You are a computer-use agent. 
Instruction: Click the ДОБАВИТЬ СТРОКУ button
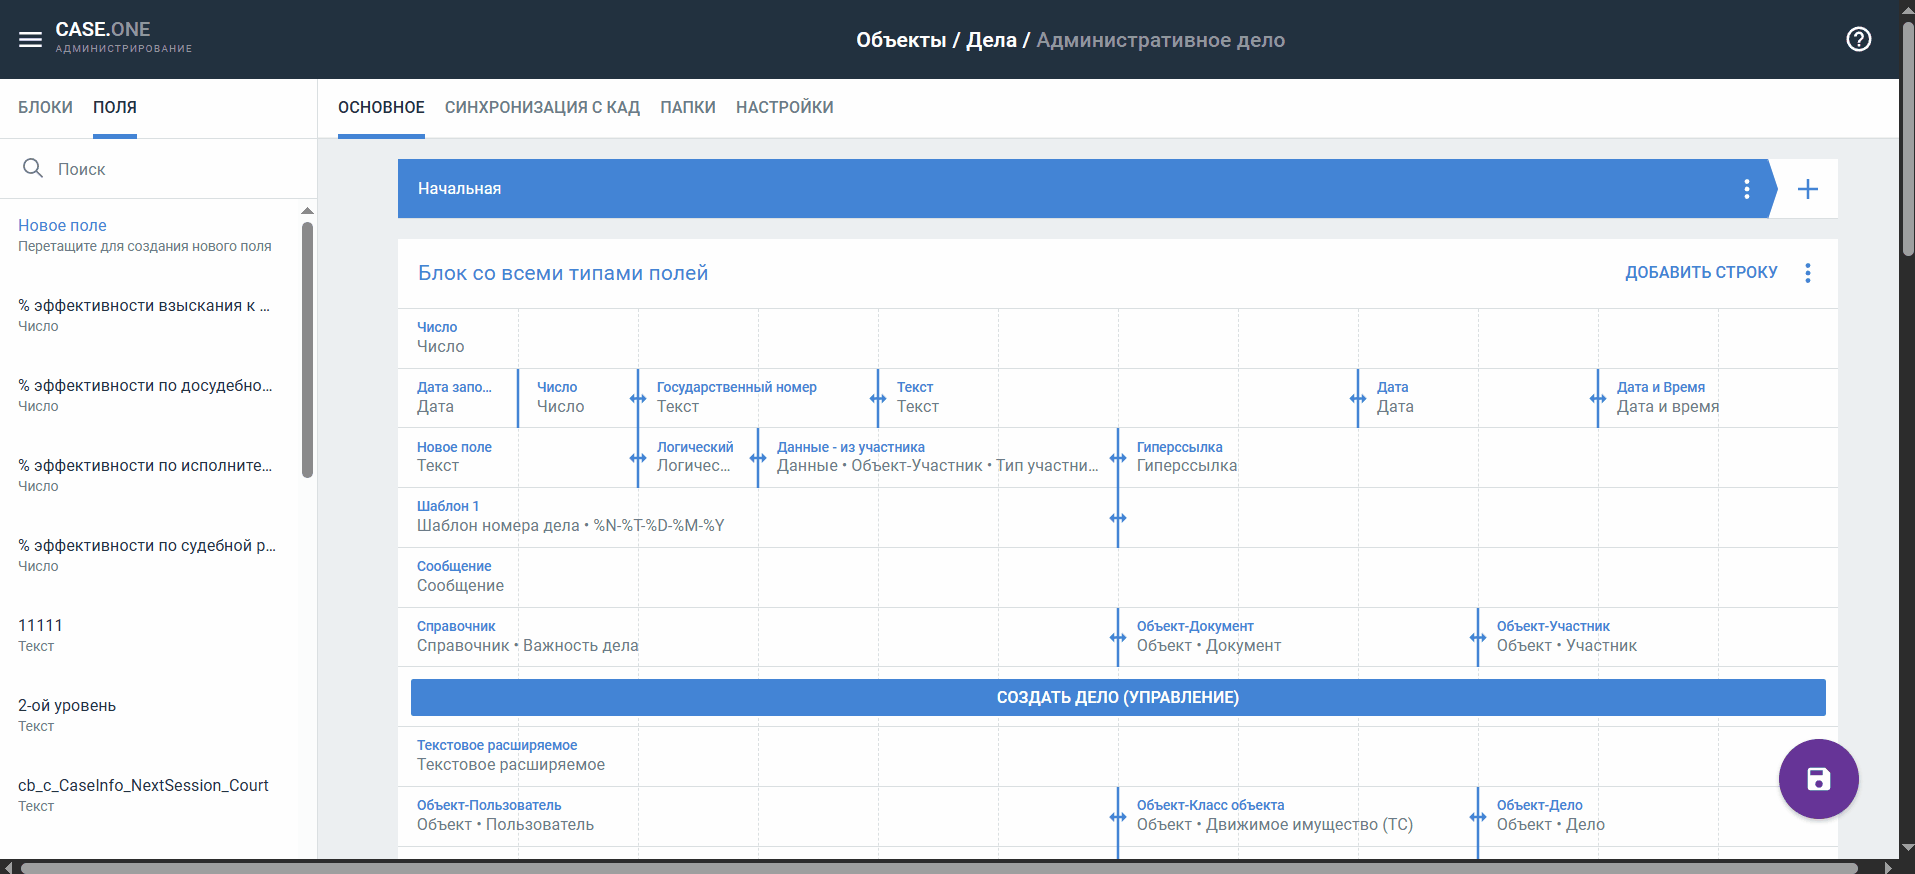coord(1700,273)
